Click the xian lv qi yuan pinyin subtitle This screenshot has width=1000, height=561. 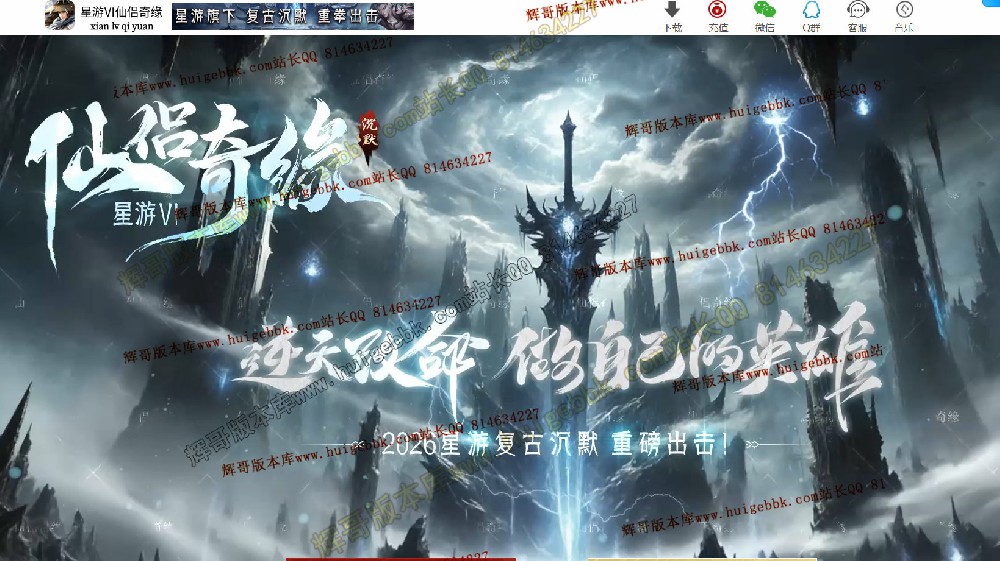tap(122, 26)
